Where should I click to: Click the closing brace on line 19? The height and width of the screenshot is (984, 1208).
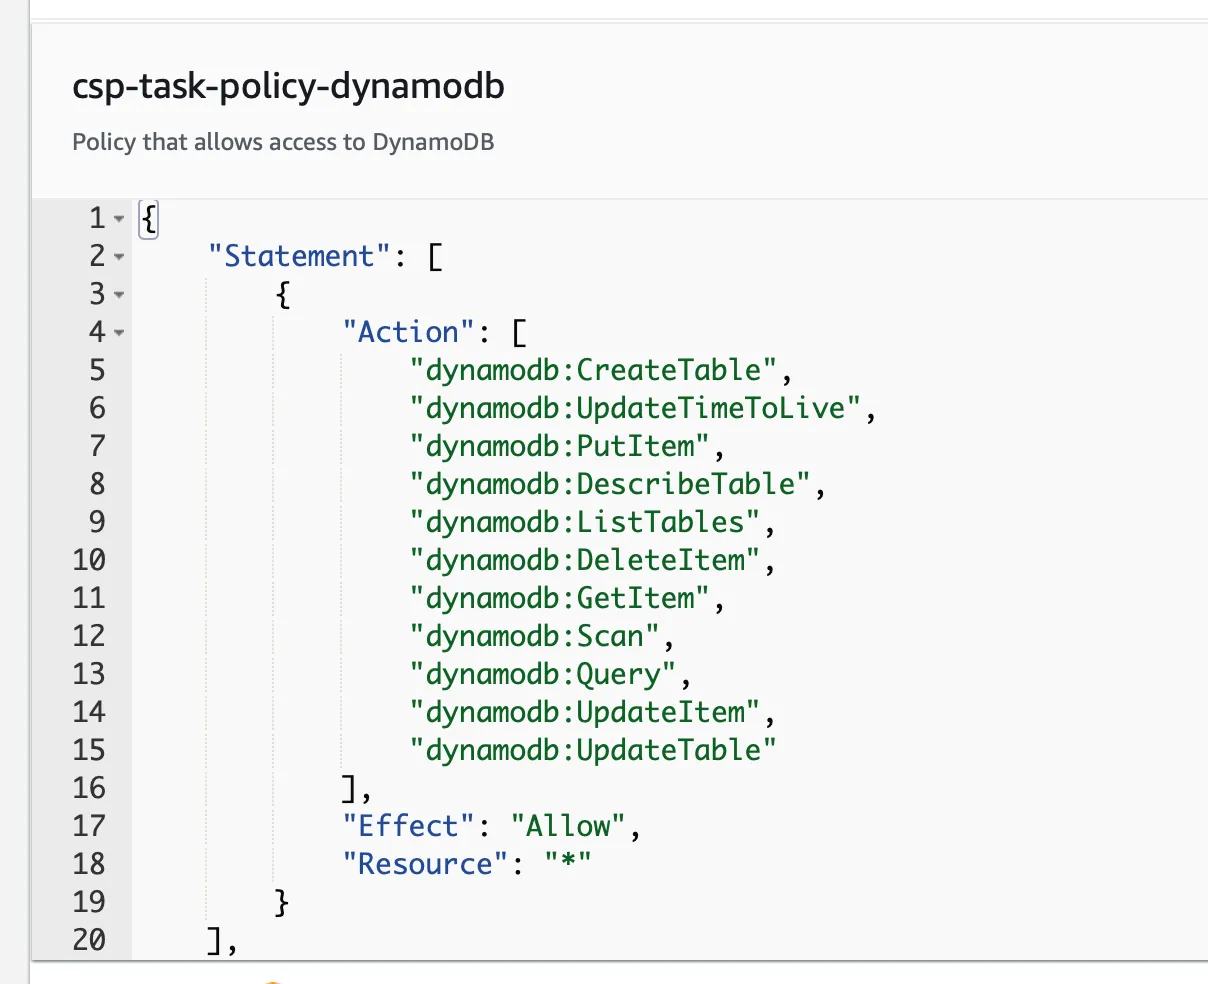pos(283,902)
